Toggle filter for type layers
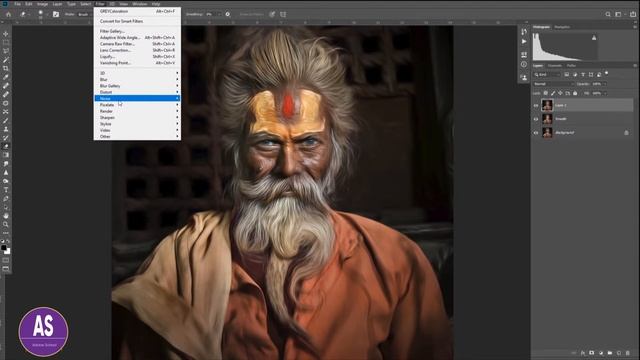Screen dimensions: 640x360 (583, 75)
